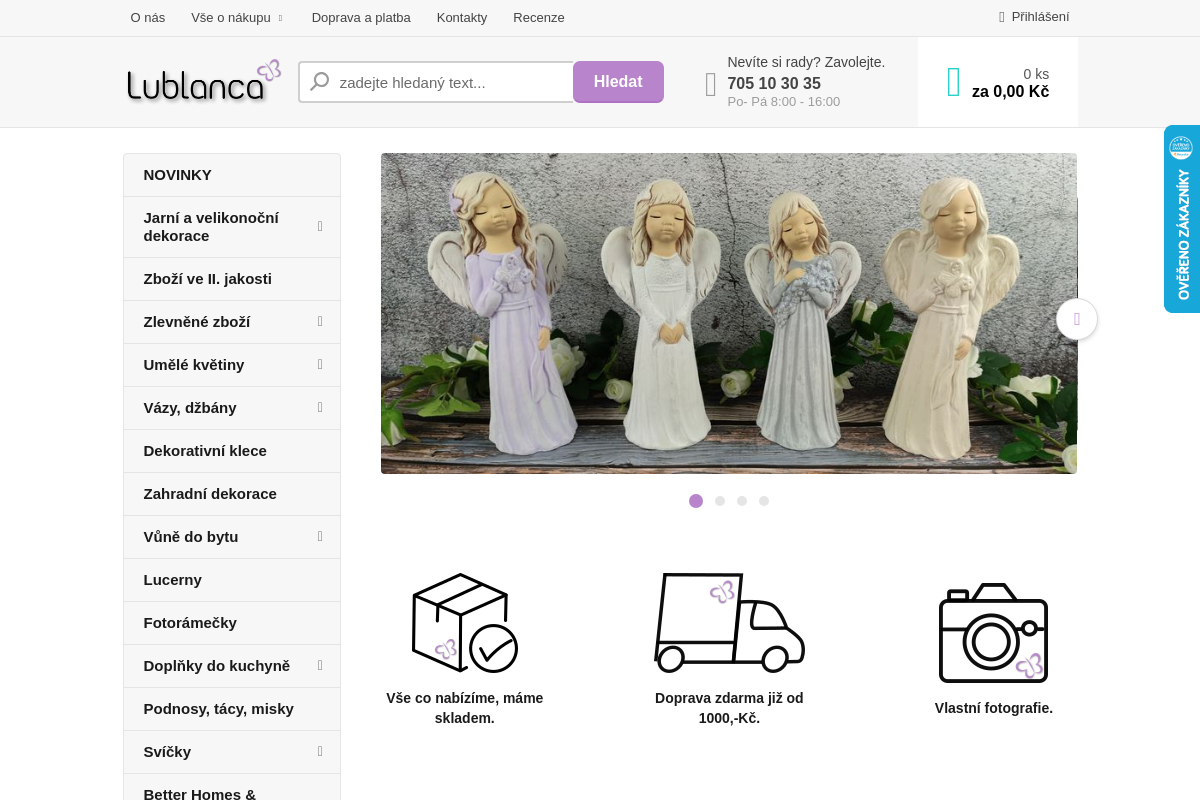Open the shopping cart icon
Image resolution: width=1200 pixels, height=800 pixels.
click(953, 82)
